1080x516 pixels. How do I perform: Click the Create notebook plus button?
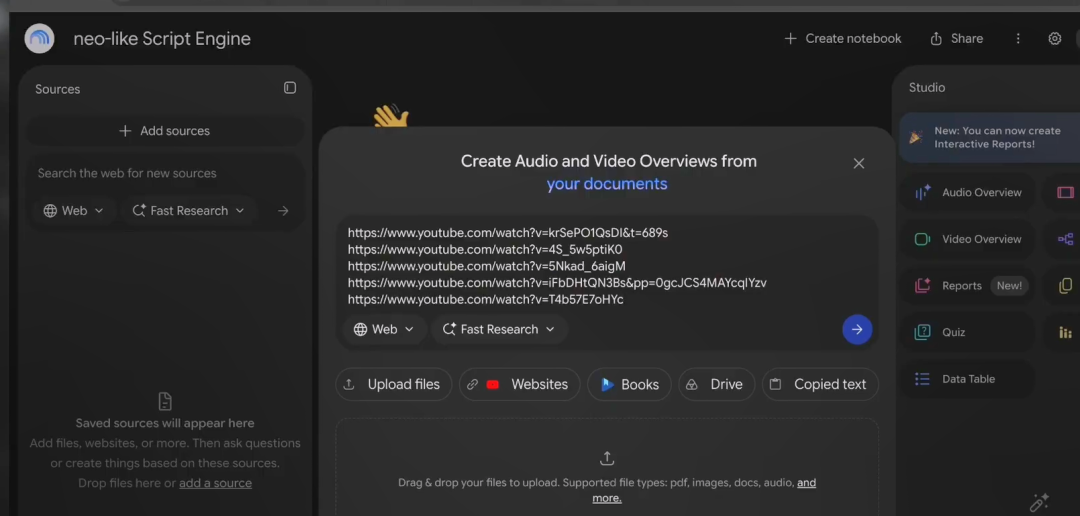842,39
